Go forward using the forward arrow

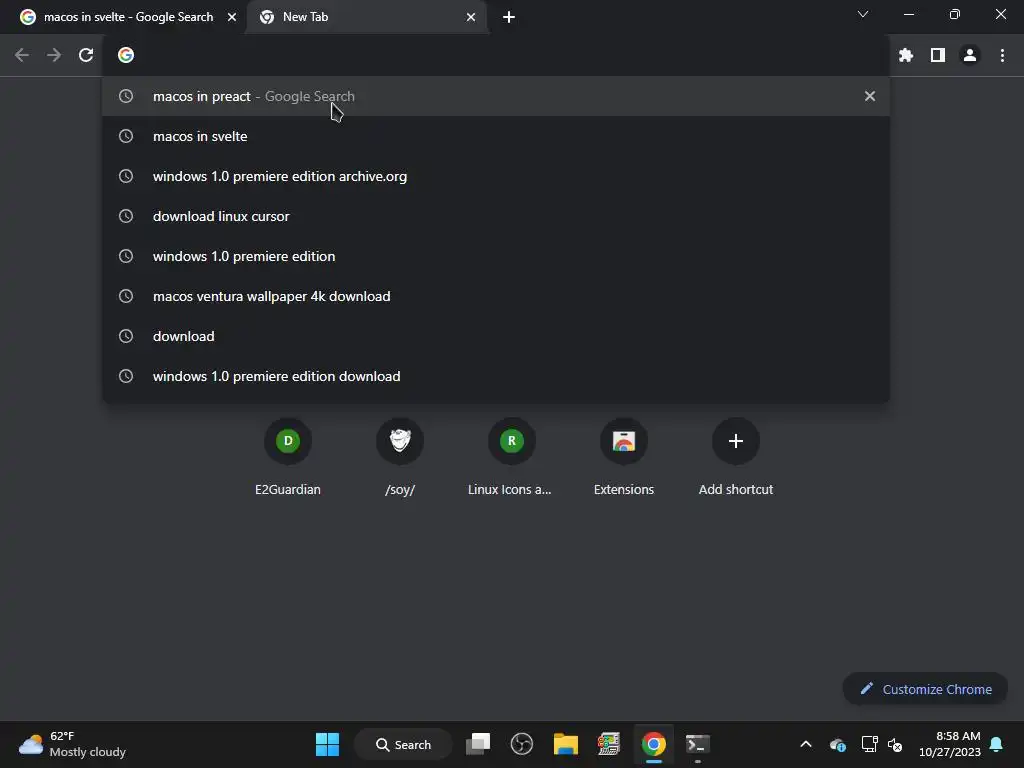(54, 56)
